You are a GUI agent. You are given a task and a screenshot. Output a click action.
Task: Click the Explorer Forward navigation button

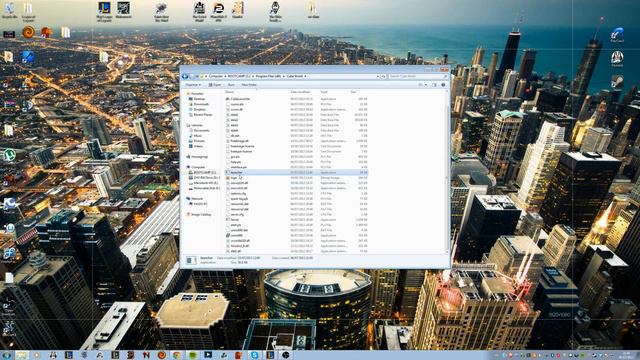[192, 76]
